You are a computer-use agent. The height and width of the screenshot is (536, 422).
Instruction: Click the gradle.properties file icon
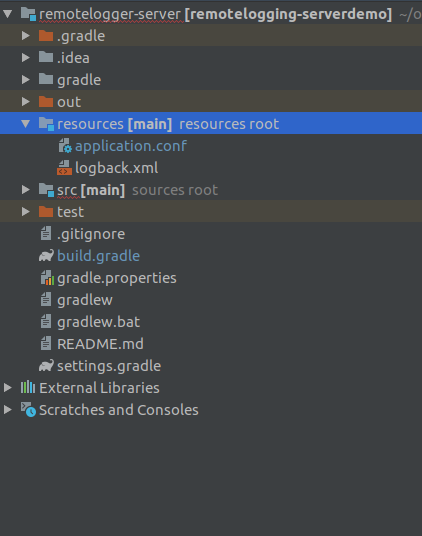[x=47, y=278]
